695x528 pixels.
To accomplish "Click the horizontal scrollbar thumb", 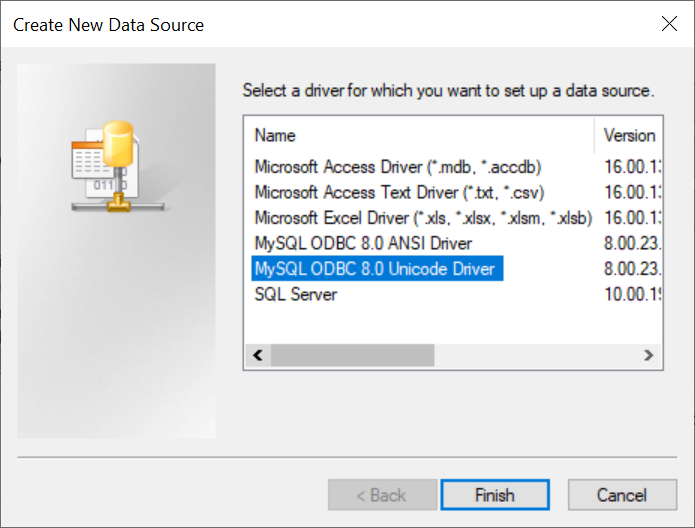I will pyautogui.click(x=352, y=355).
